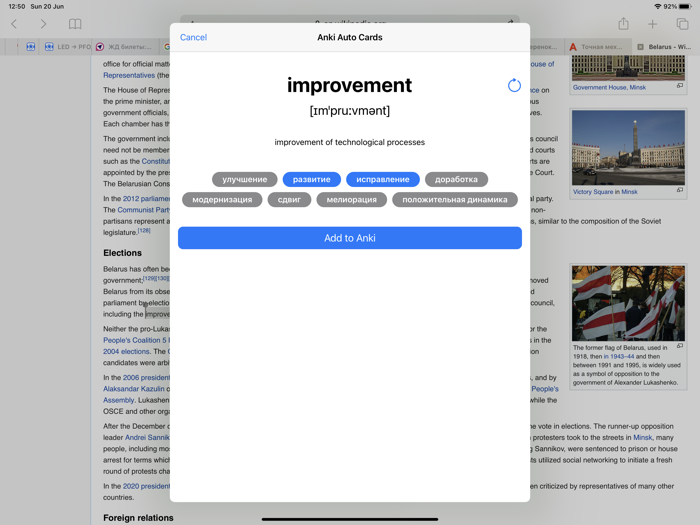The image size is (700, 525).
Task: Open the Victory Square photo thumbnail
Action: [628, 147]
